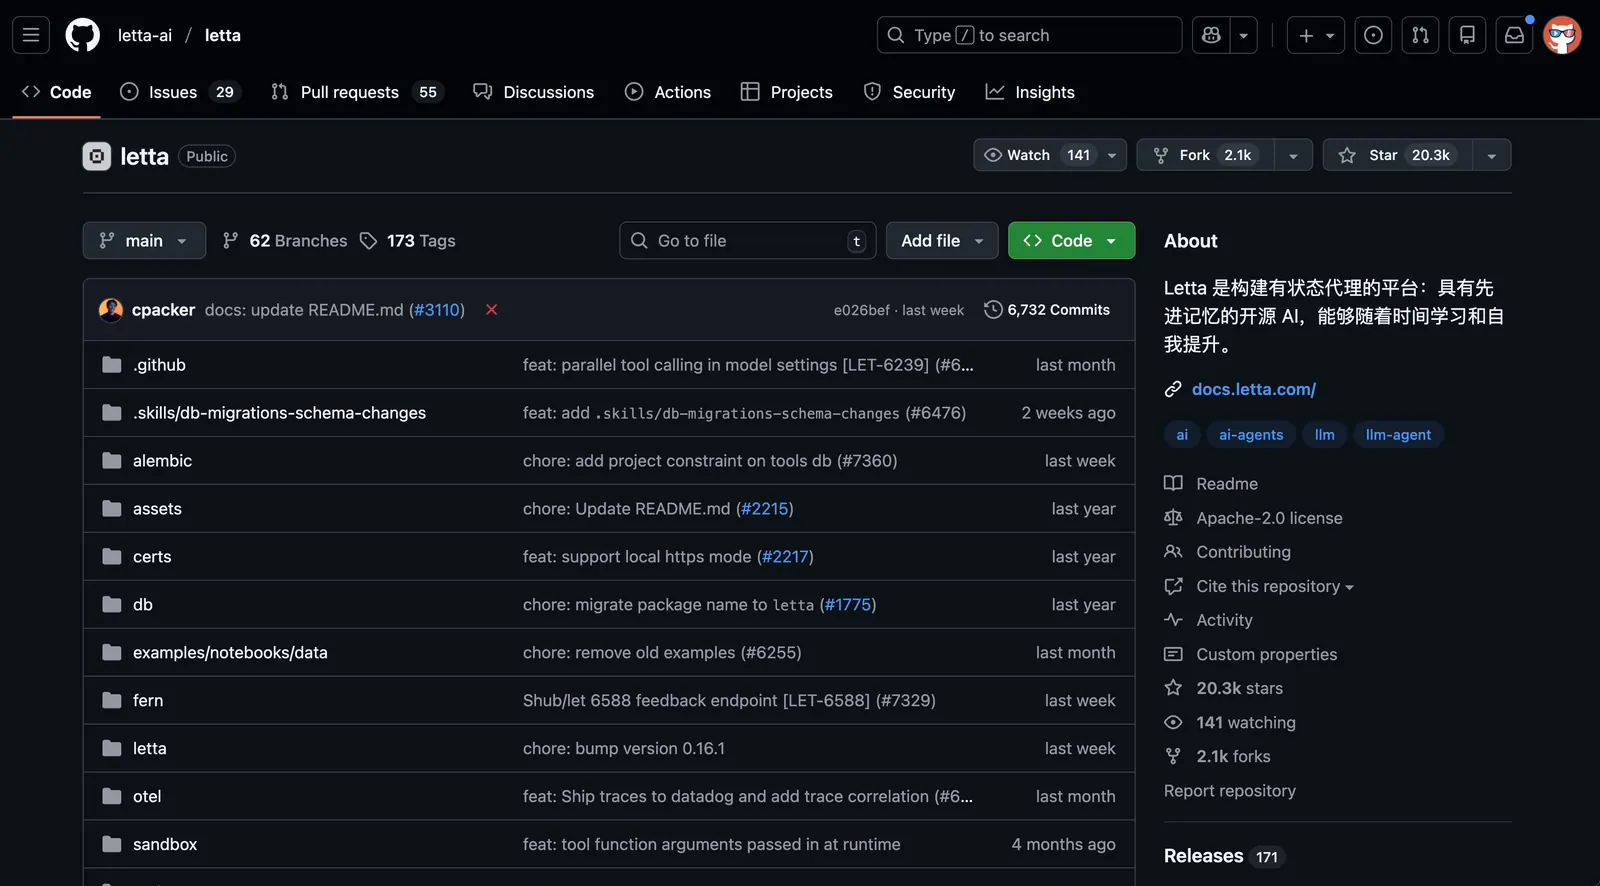Click the Go to file search field
This screenshot has height=886, width=1600.
[x=748, y=241]
